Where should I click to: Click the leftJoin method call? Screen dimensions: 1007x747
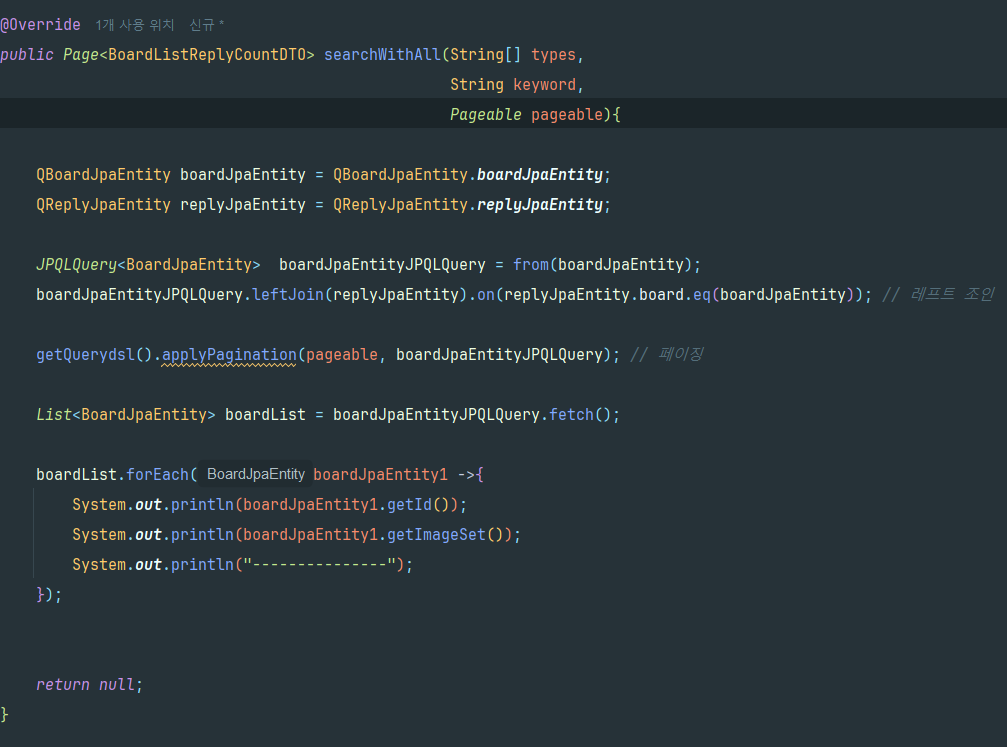pyautogui.click(x=288, y=294)
